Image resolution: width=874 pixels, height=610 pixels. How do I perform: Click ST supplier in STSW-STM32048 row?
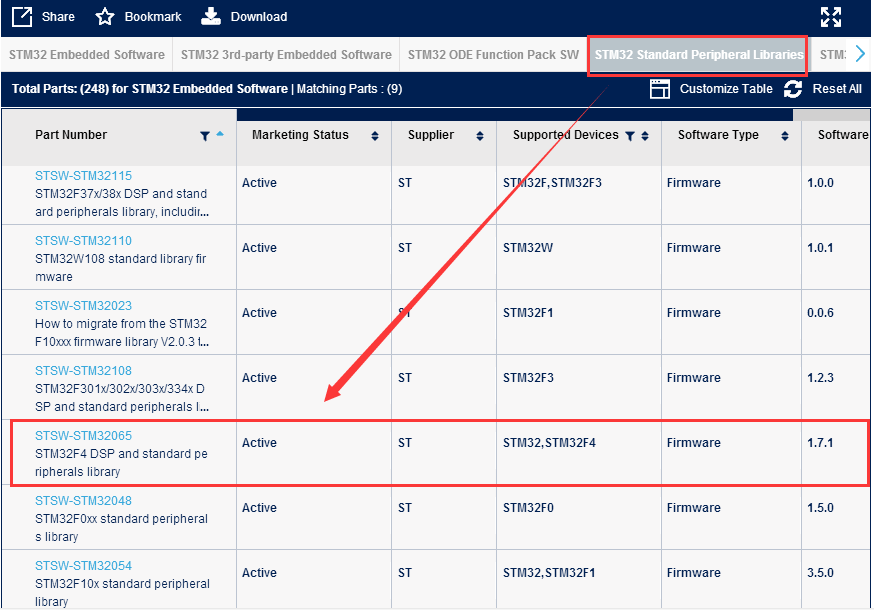tap(405, 508)
